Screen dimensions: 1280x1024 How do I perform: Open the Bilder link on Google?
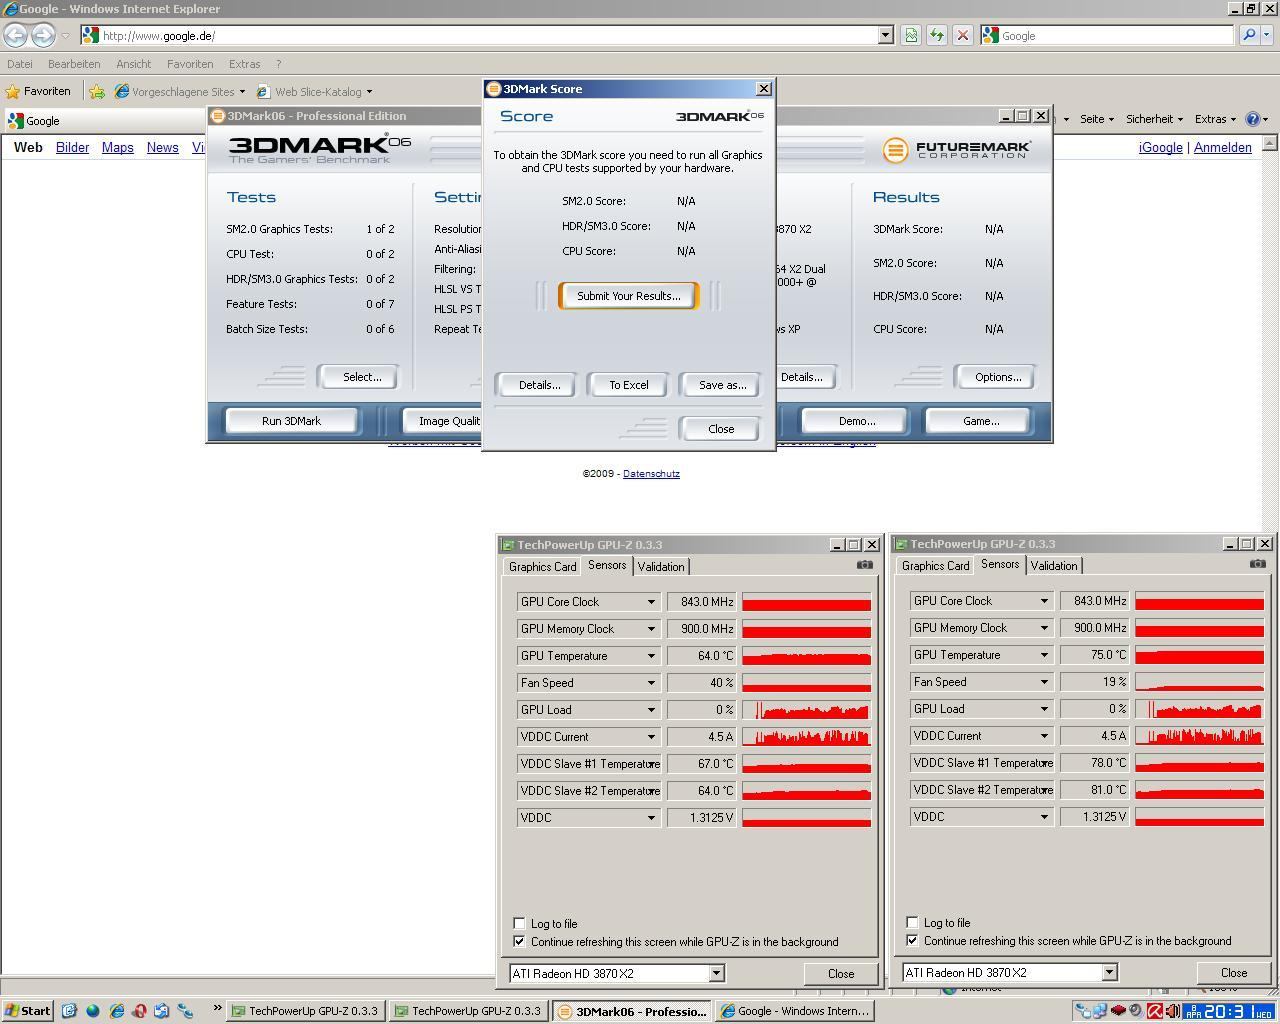pyautogui.click(x=72, y=148)
